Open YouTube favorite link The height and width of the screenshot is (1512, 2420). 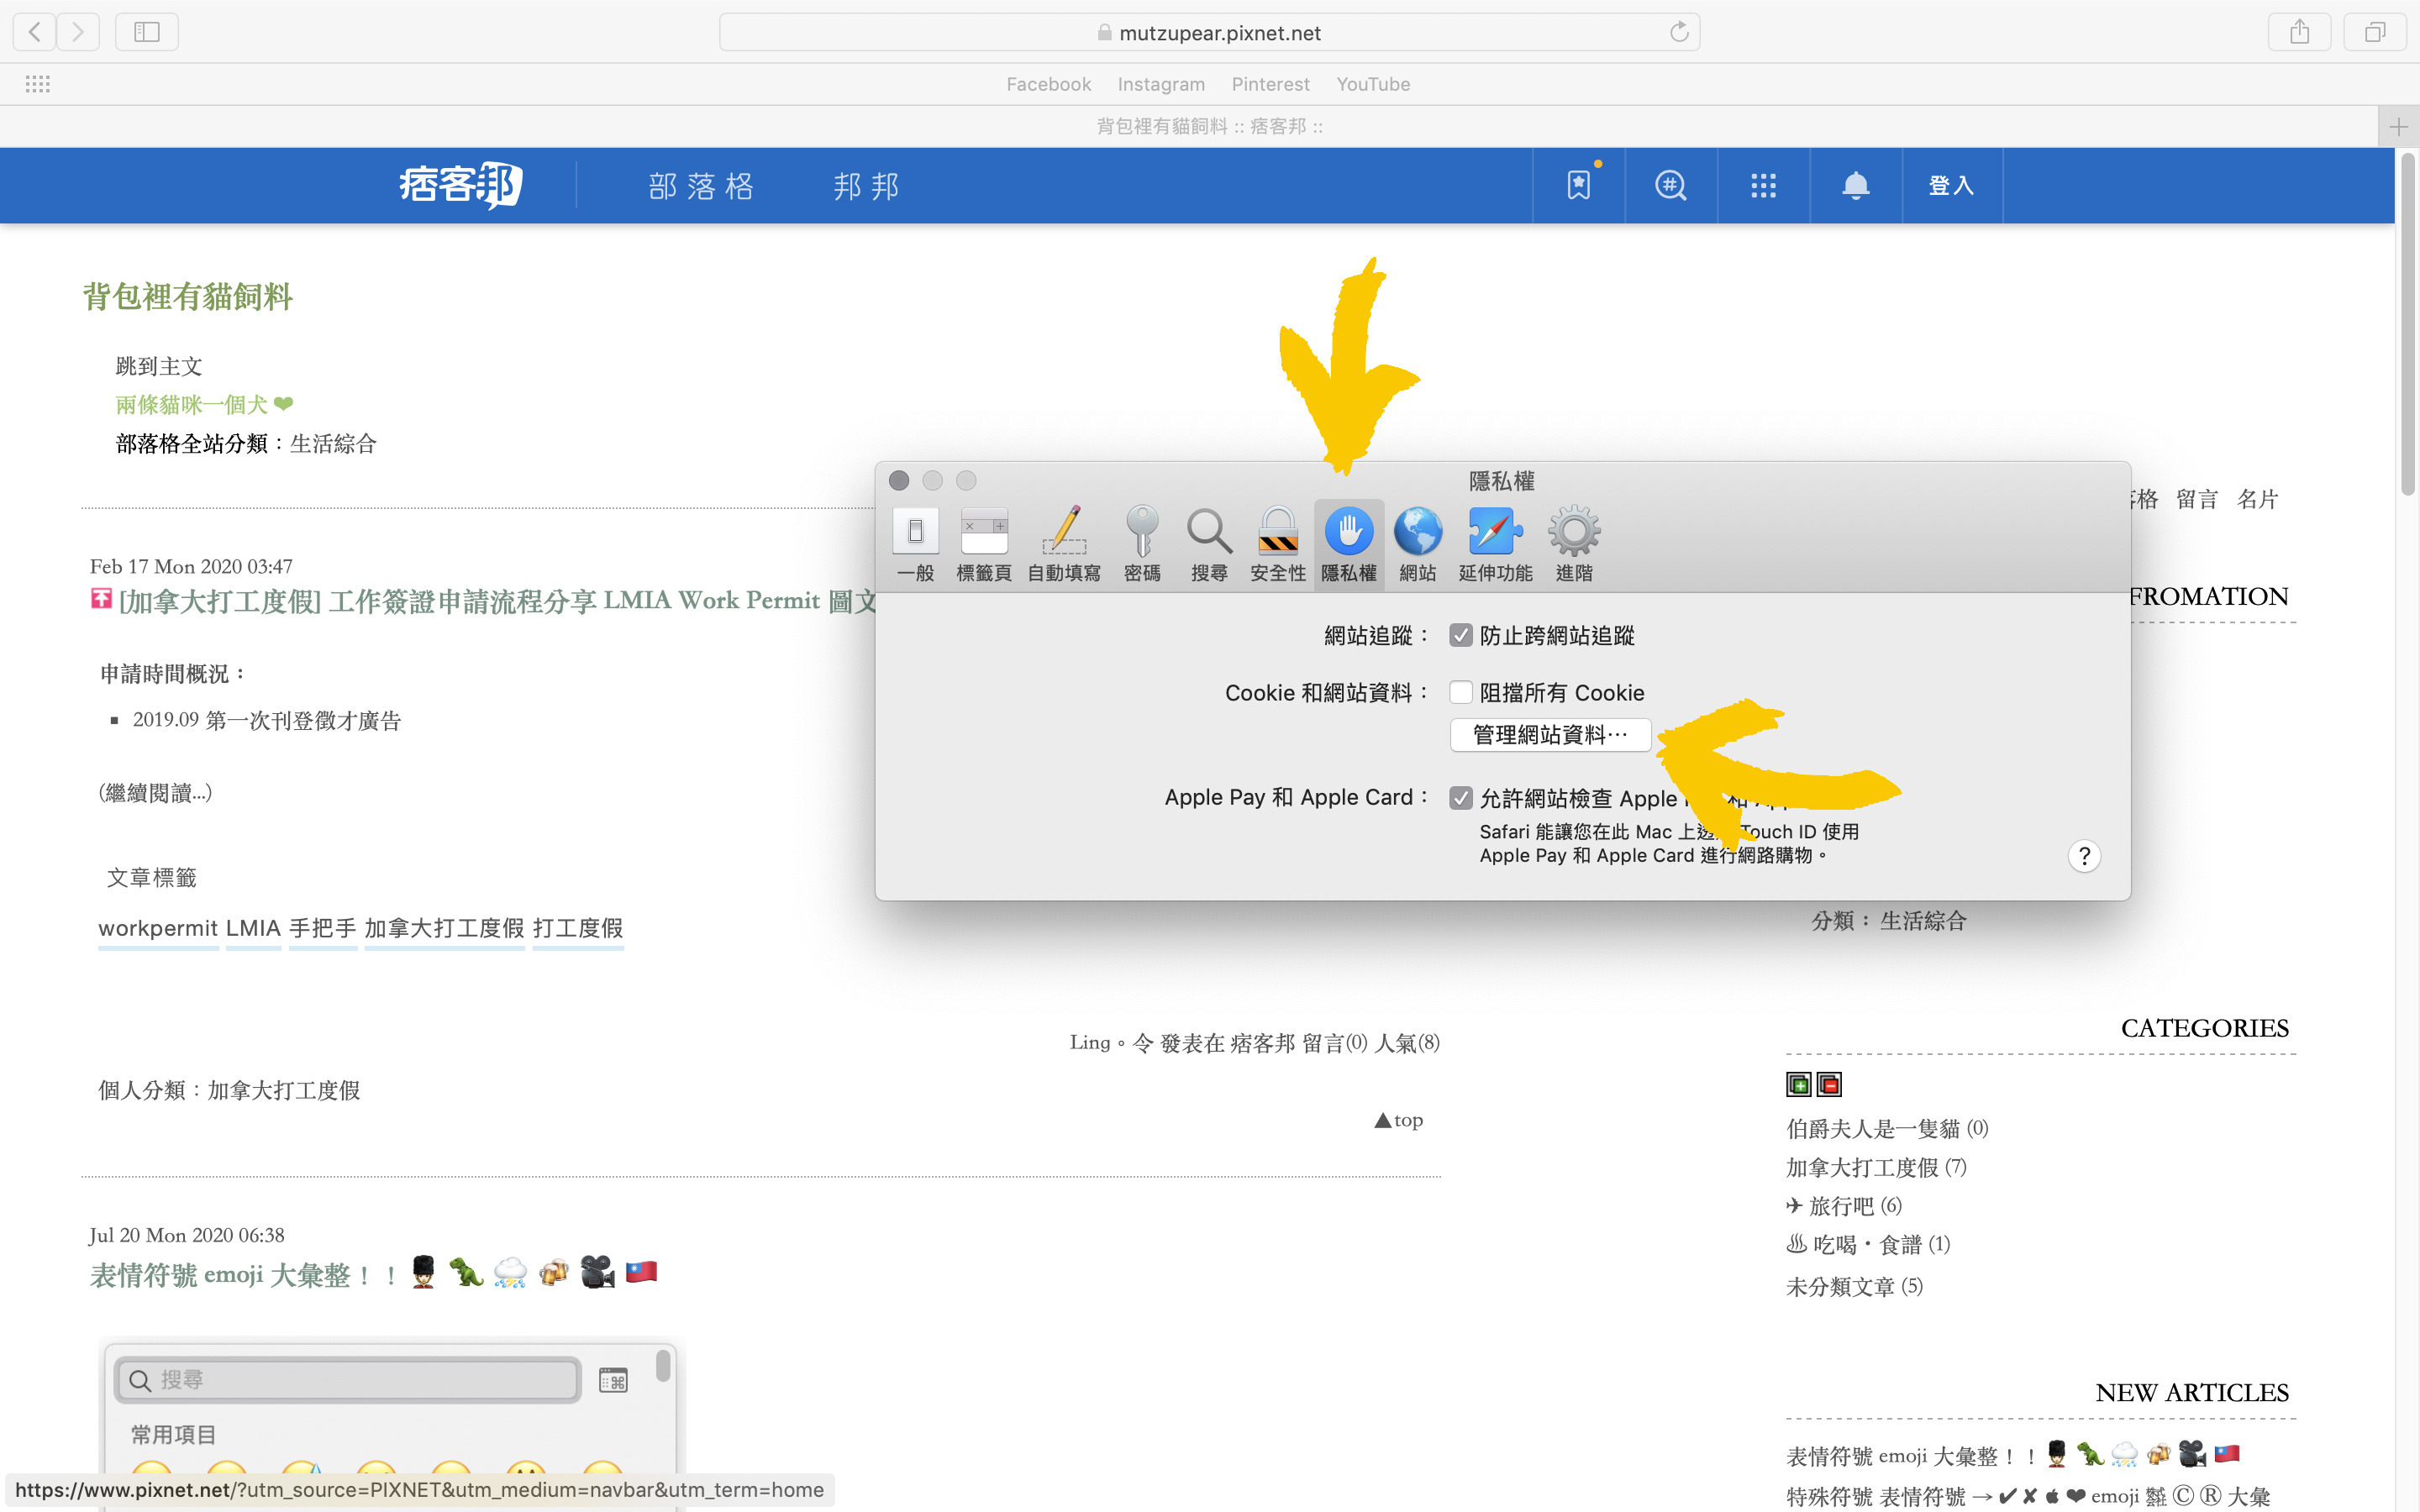point(1373,84)
